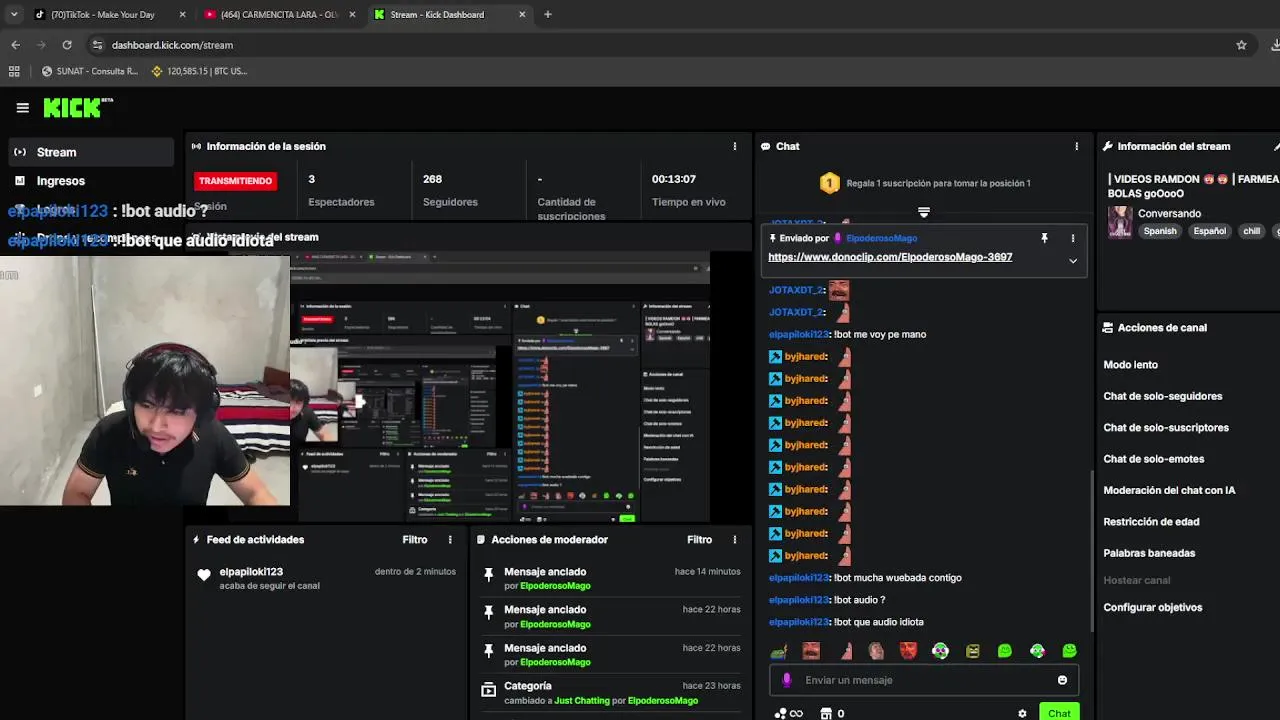Click the Spanish stream tag
The height and width of the screenshot is (720, 1280).
coord(1160,231)
